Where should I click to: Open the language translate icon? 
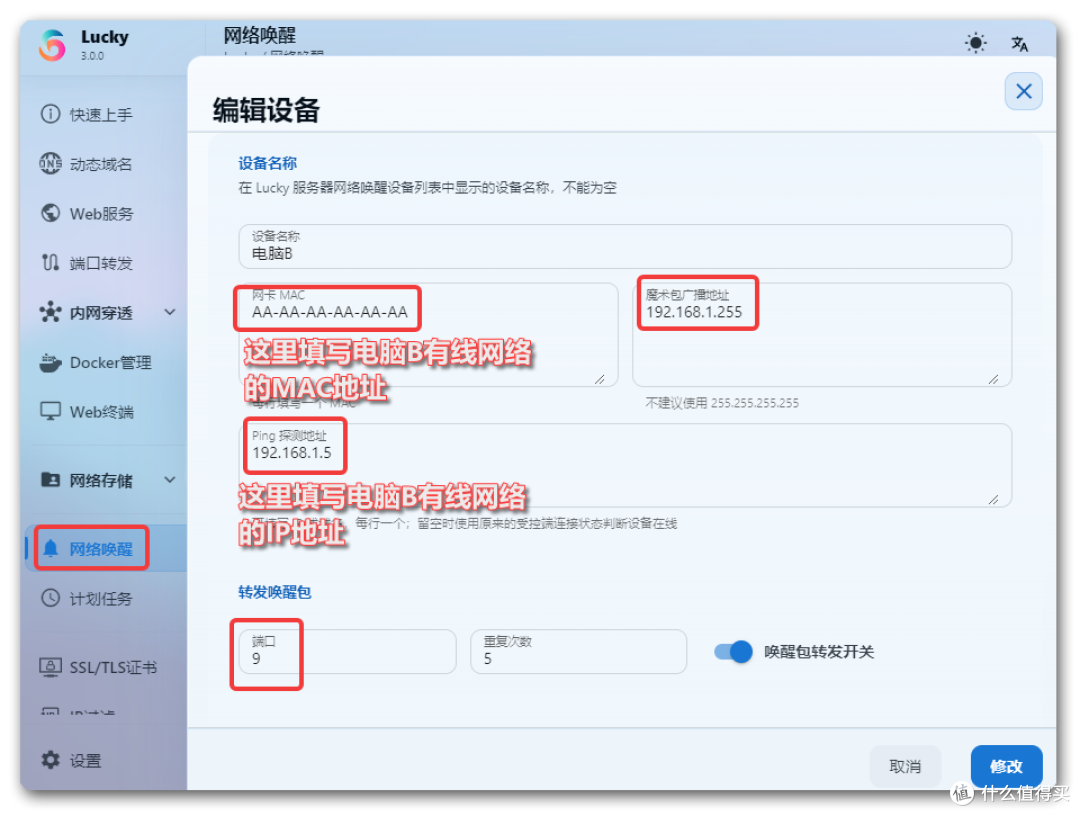pyautogui.click(x=1019, y=43)
